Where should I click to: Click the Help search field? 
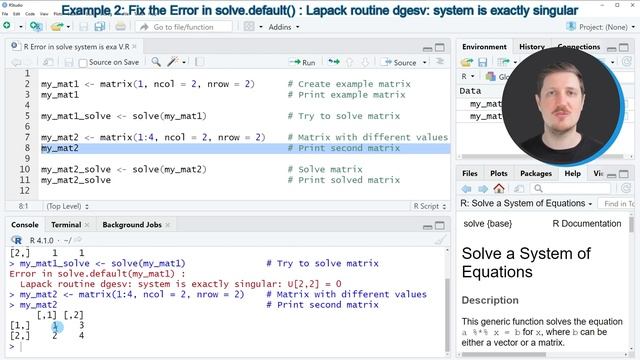(571, 188)
